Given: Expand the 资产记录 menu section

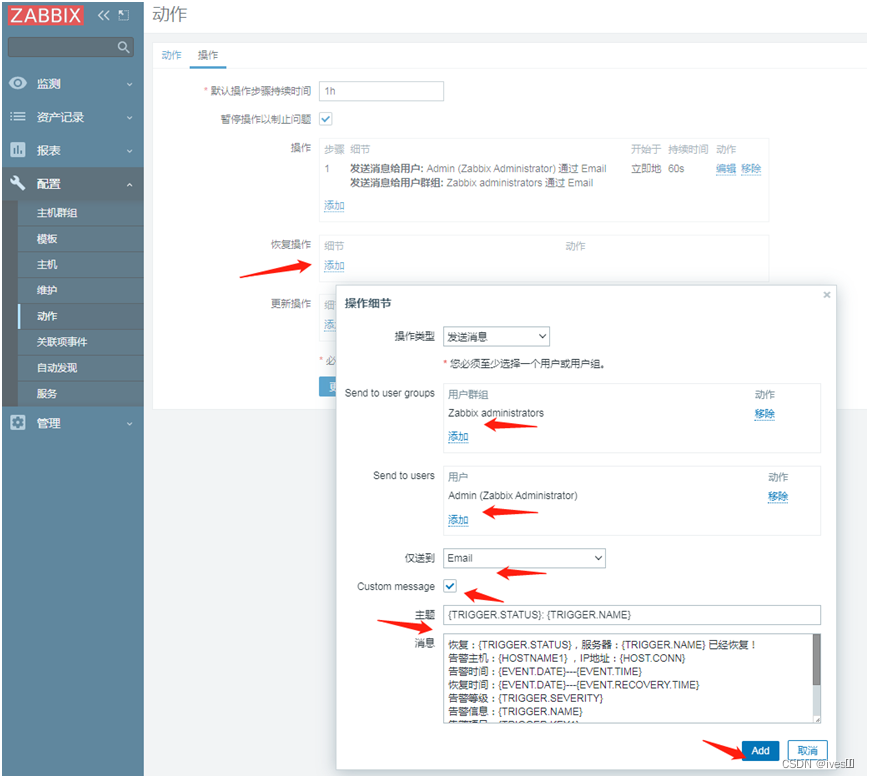Looking at the screenshot, I should tap(129, 117).
